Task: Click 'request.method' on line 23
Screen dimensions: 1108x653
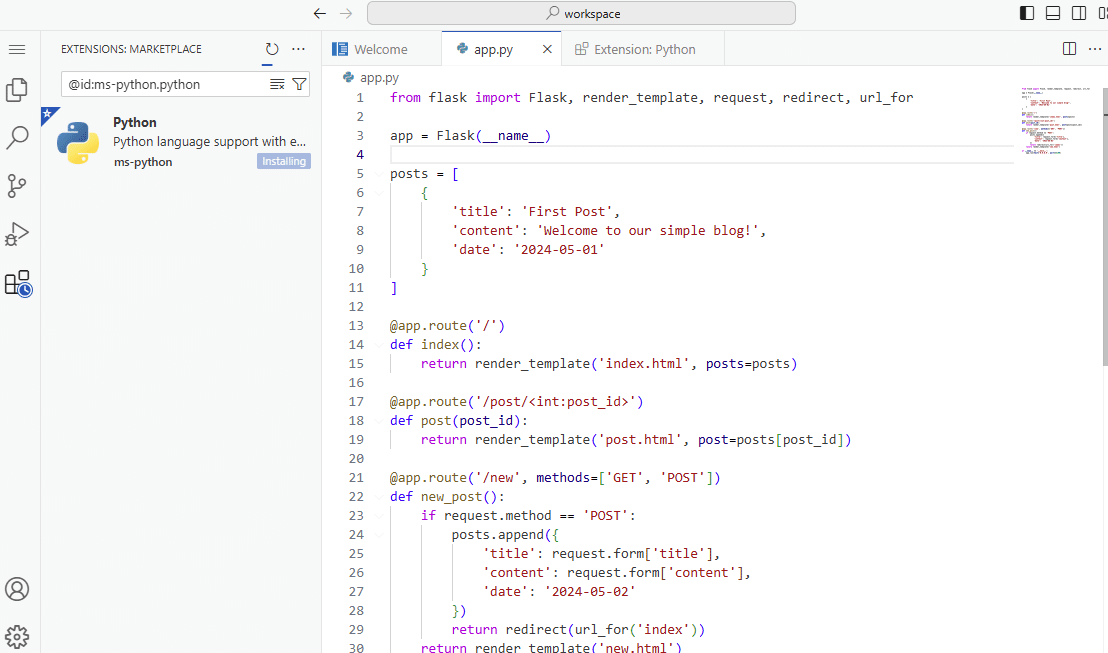Action: [497, 516]
